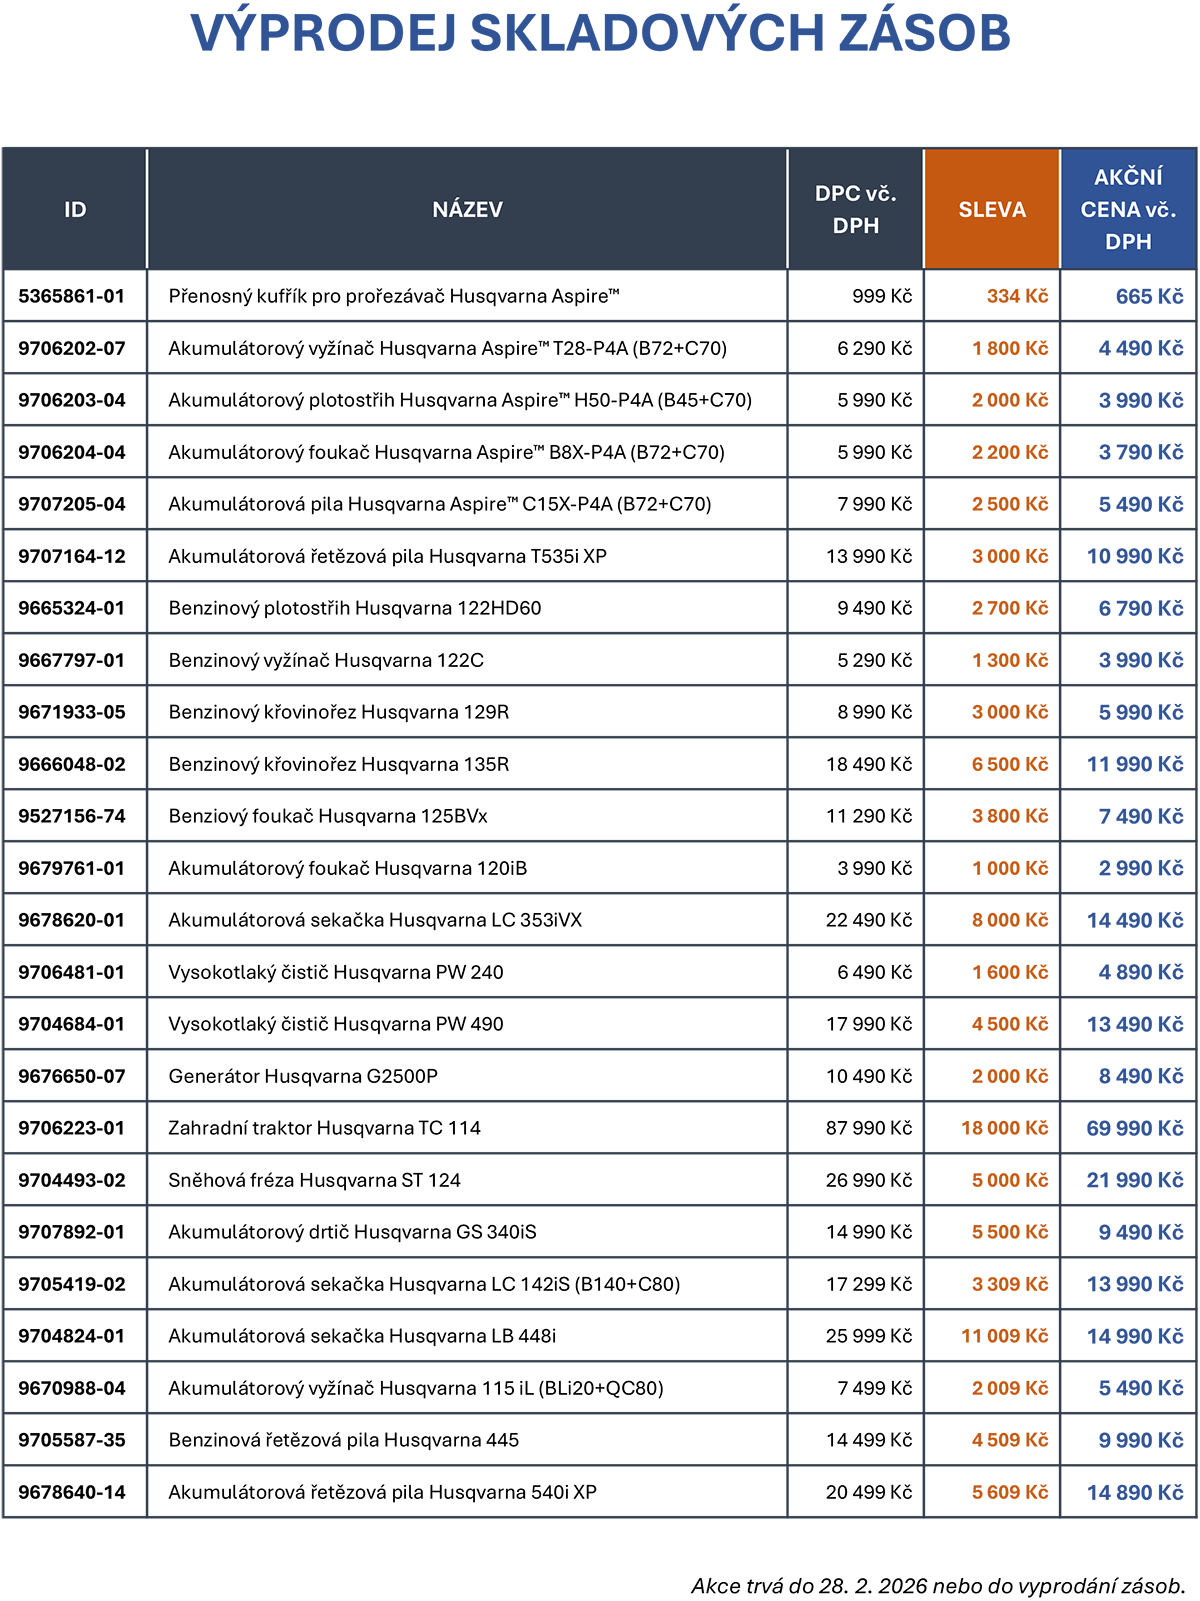Select the ID cell in the first table row
The width and height of the screenshot is (1200, 1601).
pos(73,296)
